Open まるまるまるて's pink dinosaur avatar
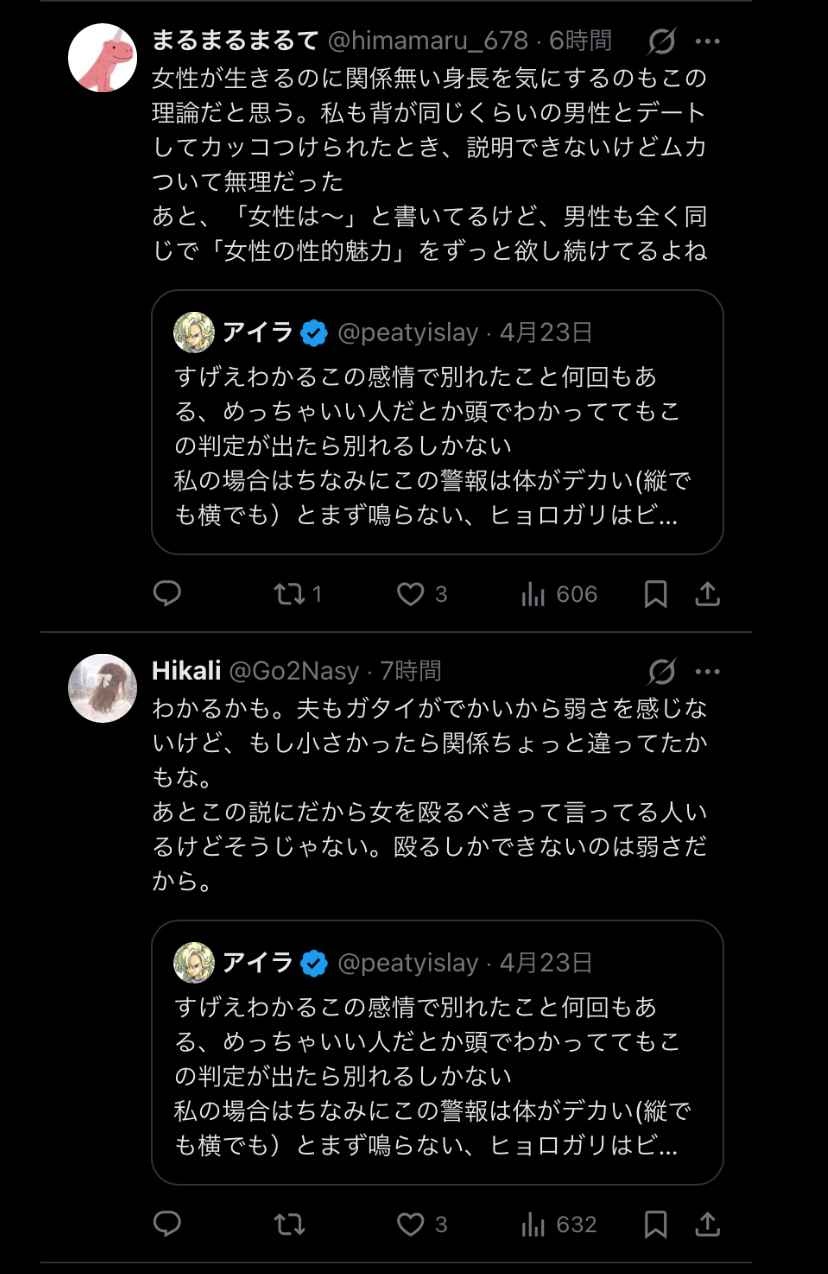The image size is (828, 1274). click(x=102, y=58)
